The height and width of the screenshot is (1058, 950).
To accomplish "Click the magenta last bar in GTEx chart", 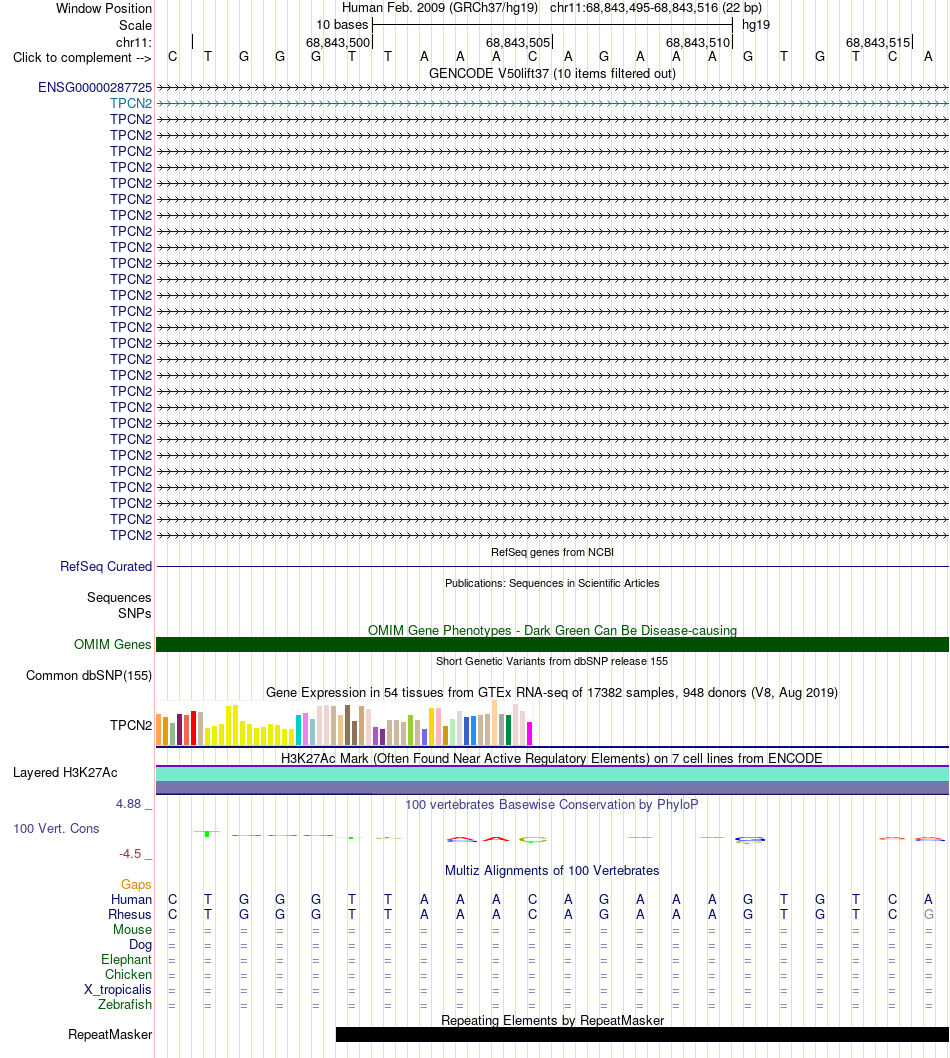I will coord(530,733).
